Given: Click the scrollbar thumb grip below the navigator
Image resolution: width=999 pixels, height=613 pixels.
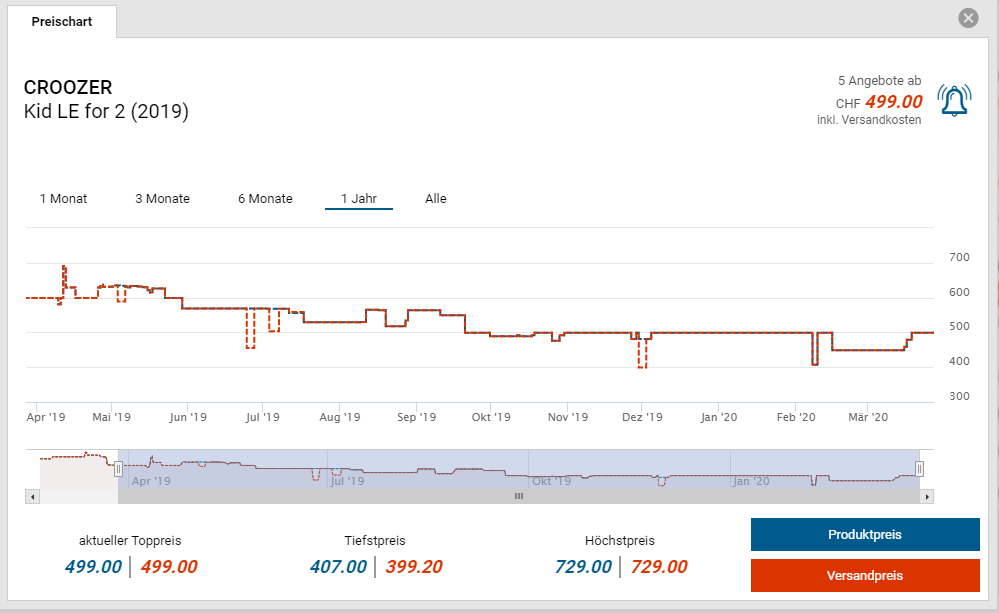Looking at the screenshot, I should pos(518,496).
